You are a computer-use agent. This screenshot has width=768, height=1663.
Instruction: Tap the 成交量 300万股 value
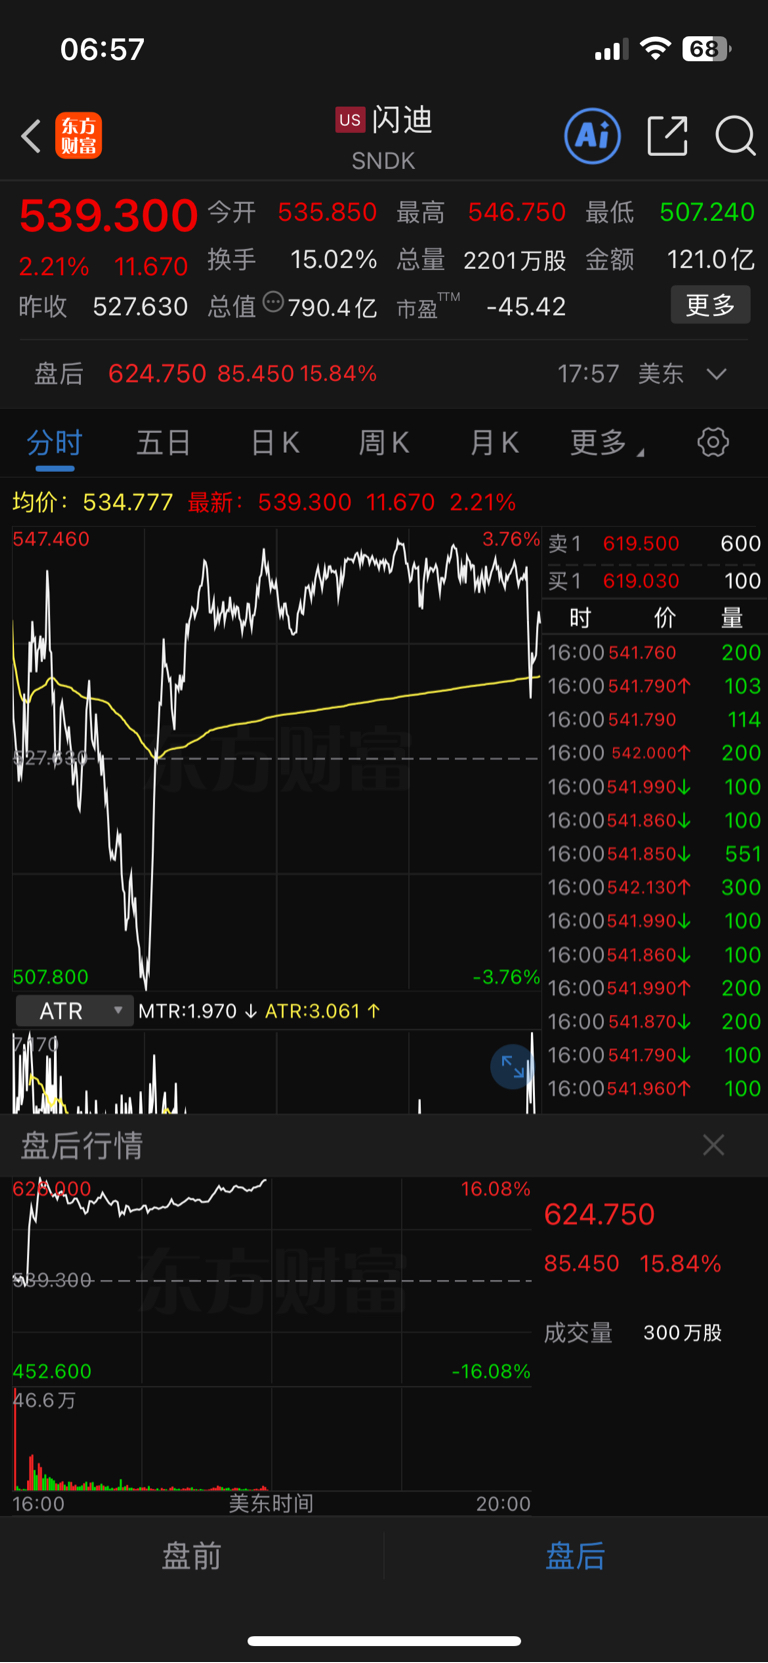pos(683,1333)
